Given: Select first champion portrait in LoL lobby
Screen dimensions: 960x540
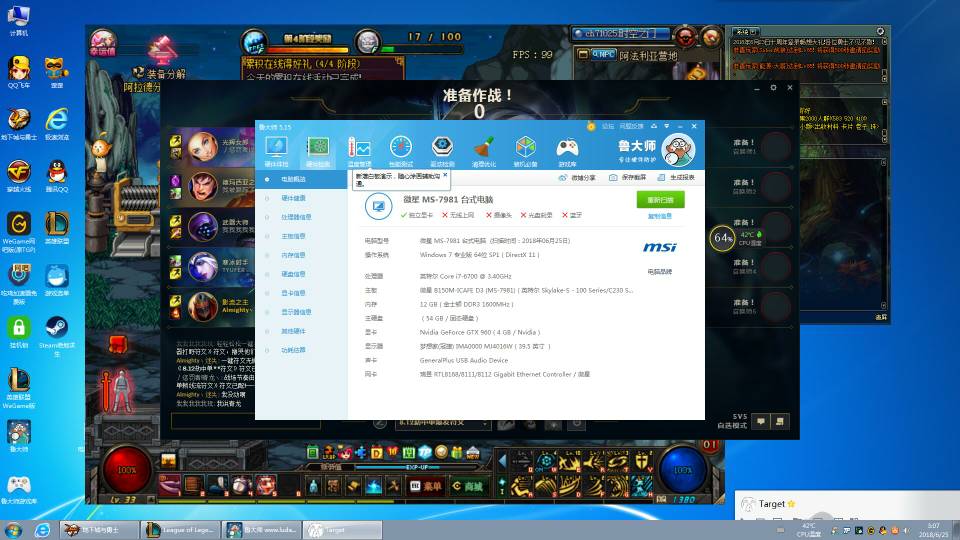Looking at the screenshot, I should 203,147.
